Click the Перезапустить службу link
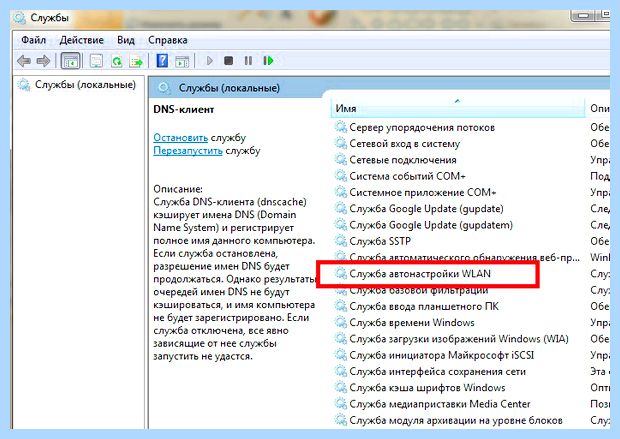The image size is (620, 439). point(188,151)
